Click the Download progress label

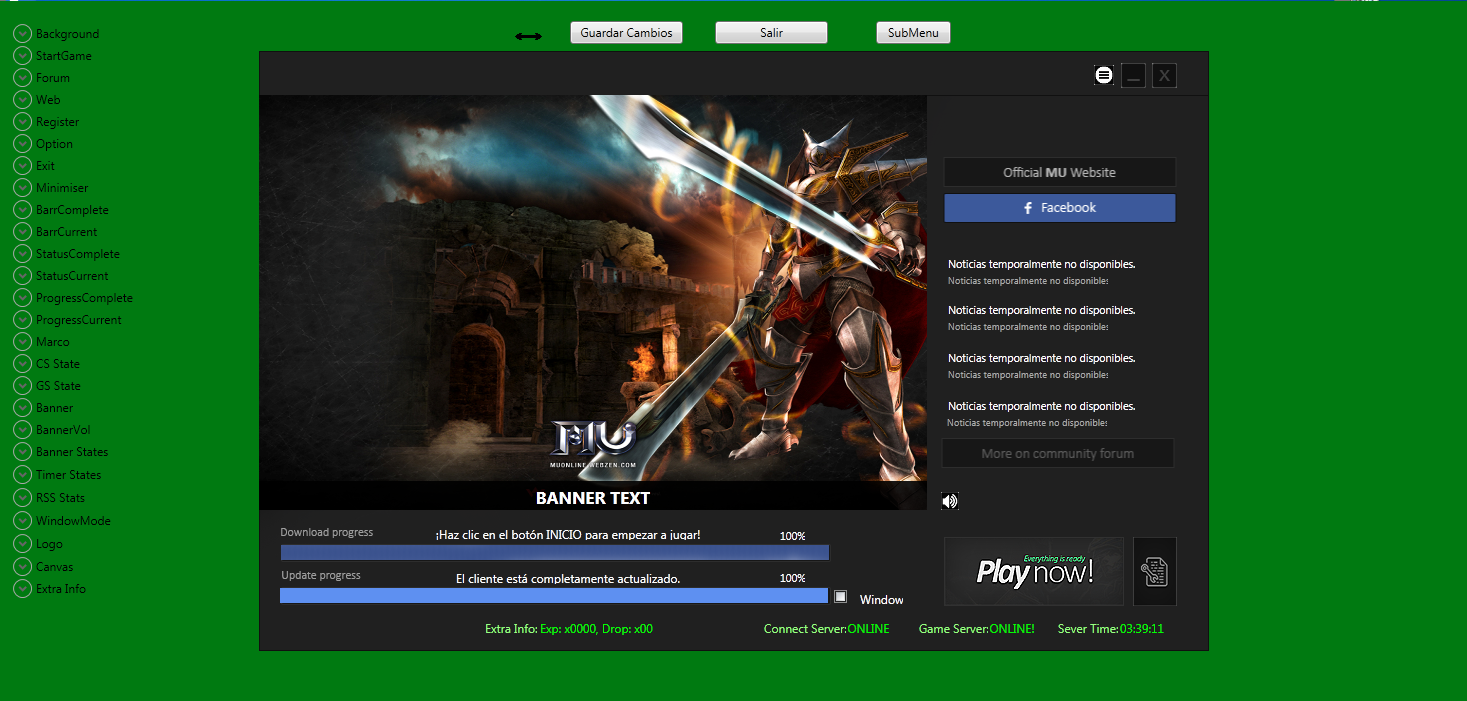pos(327,532)
